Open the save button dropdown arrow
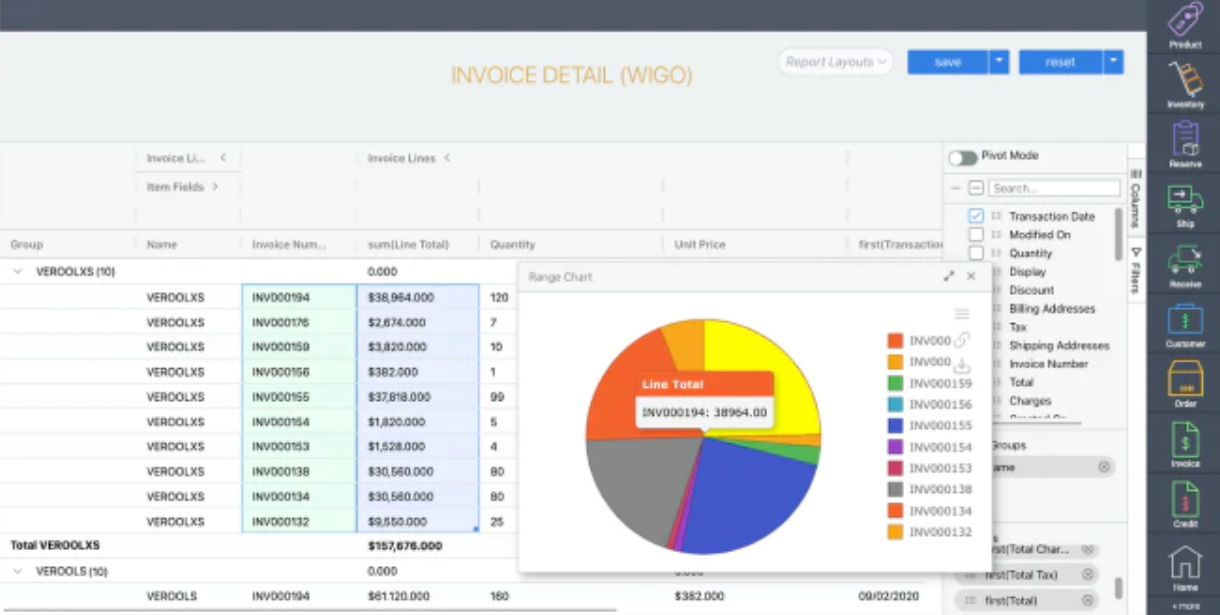This screenshot has height=615, width=1220. pyautogui.click(x=999, y=62)
